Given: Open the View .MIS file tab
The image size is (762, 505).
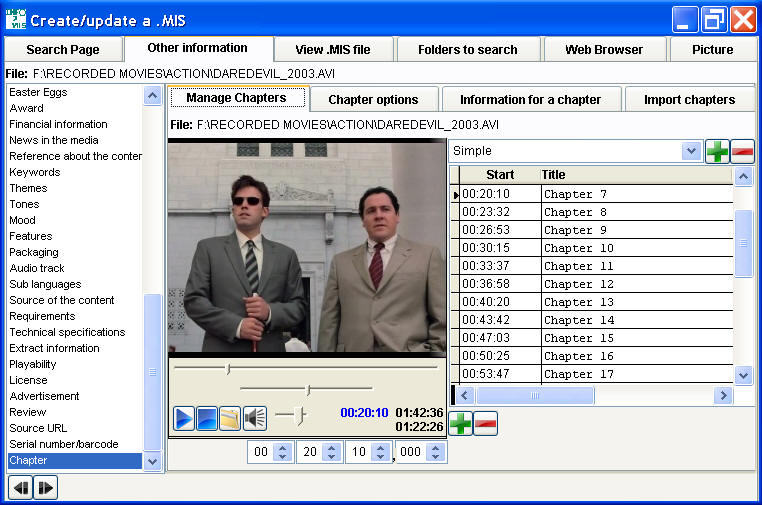Looking at the screenshot, I should (x=333, y=50).
